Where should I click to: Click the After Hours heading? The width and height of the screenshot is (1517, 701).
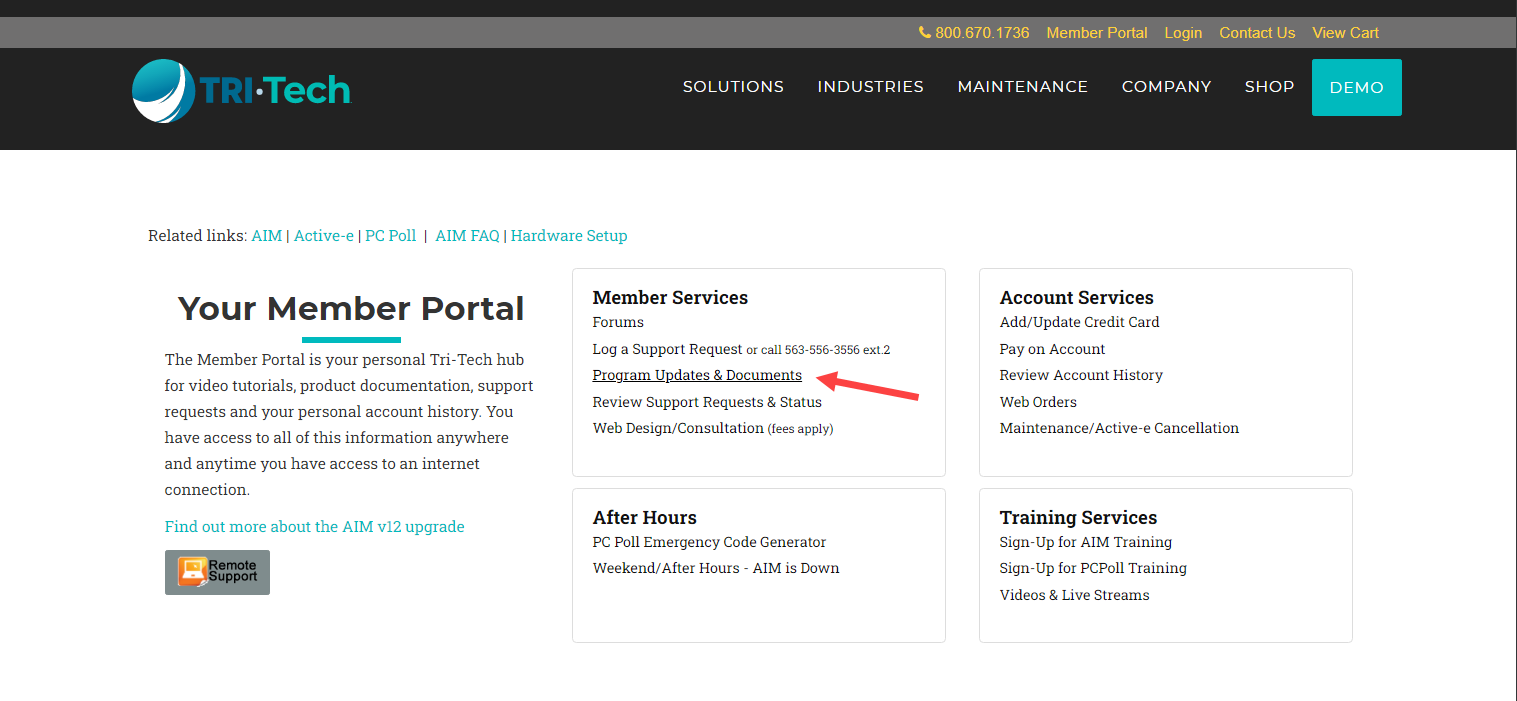pyautogui.click(x=645, y=517)
